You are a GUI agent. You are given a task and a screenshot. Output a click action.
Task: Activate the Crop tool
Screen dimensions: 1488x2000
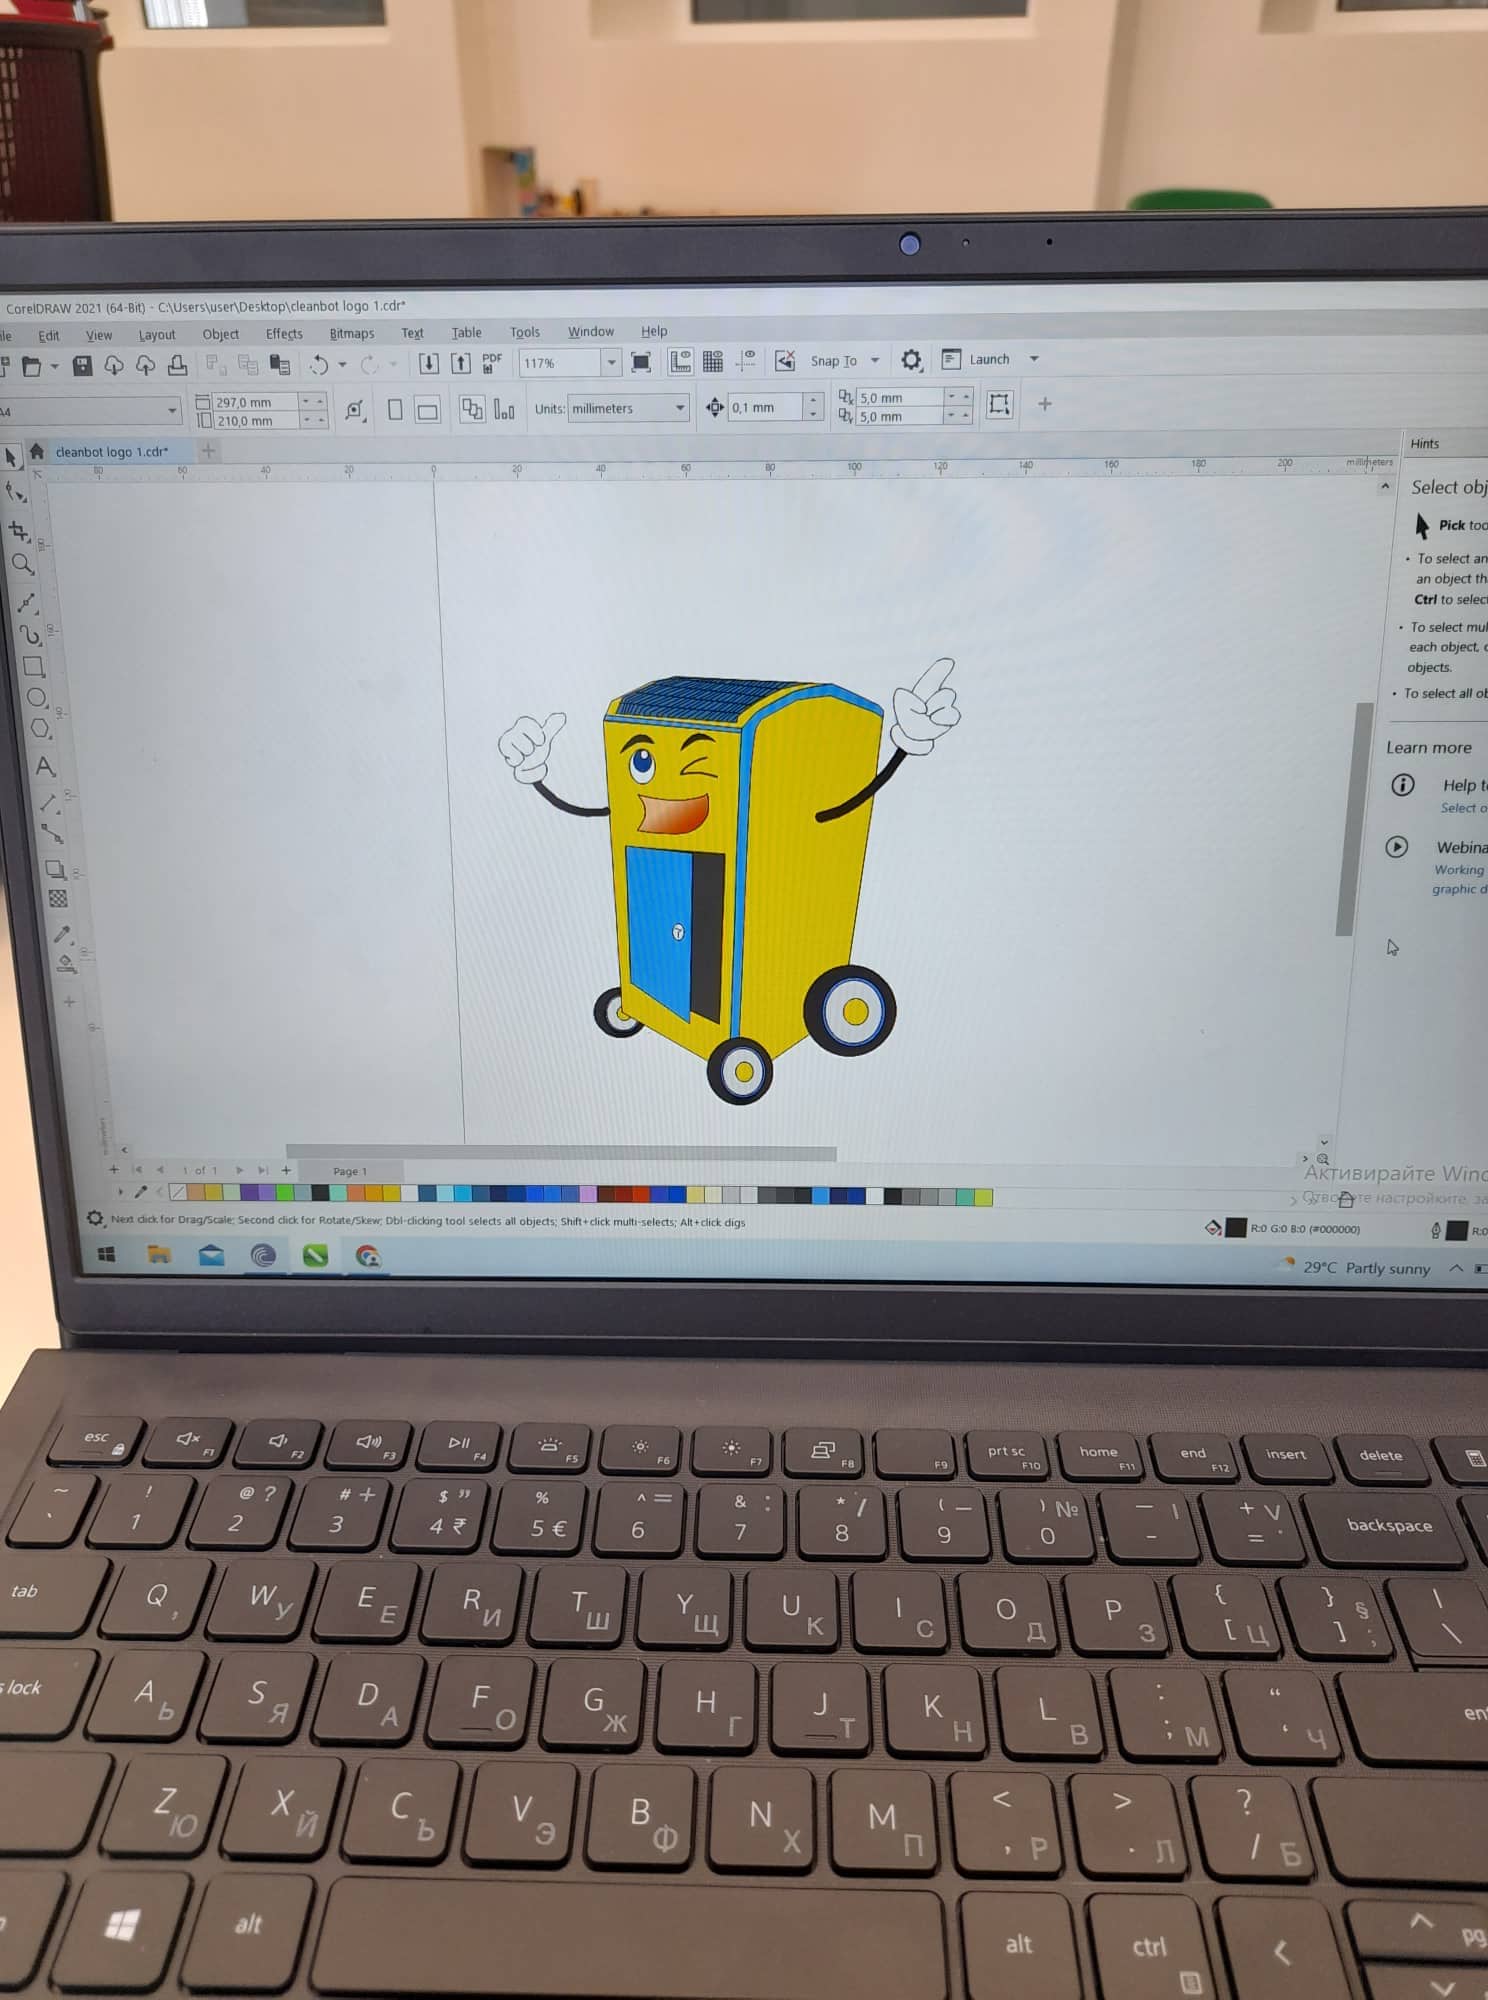(x=18, y=530)
